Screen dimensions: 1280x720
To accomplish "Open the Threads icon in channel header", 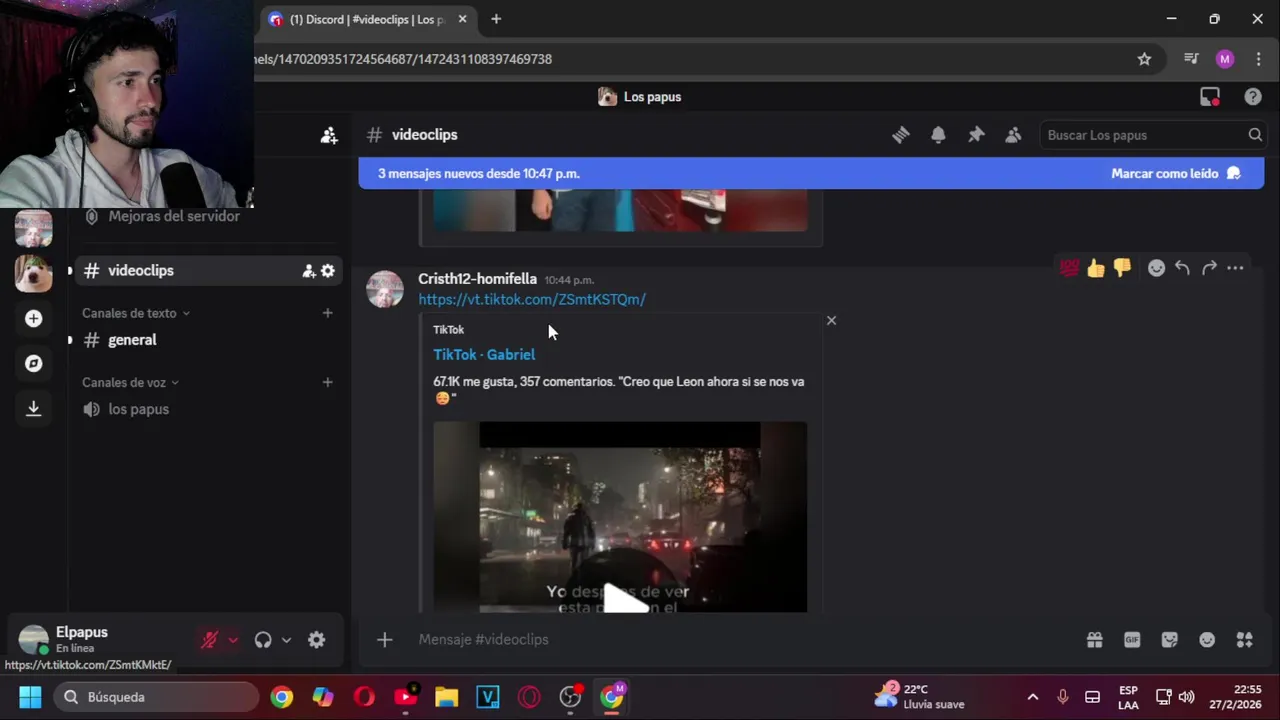I will 901,135.
